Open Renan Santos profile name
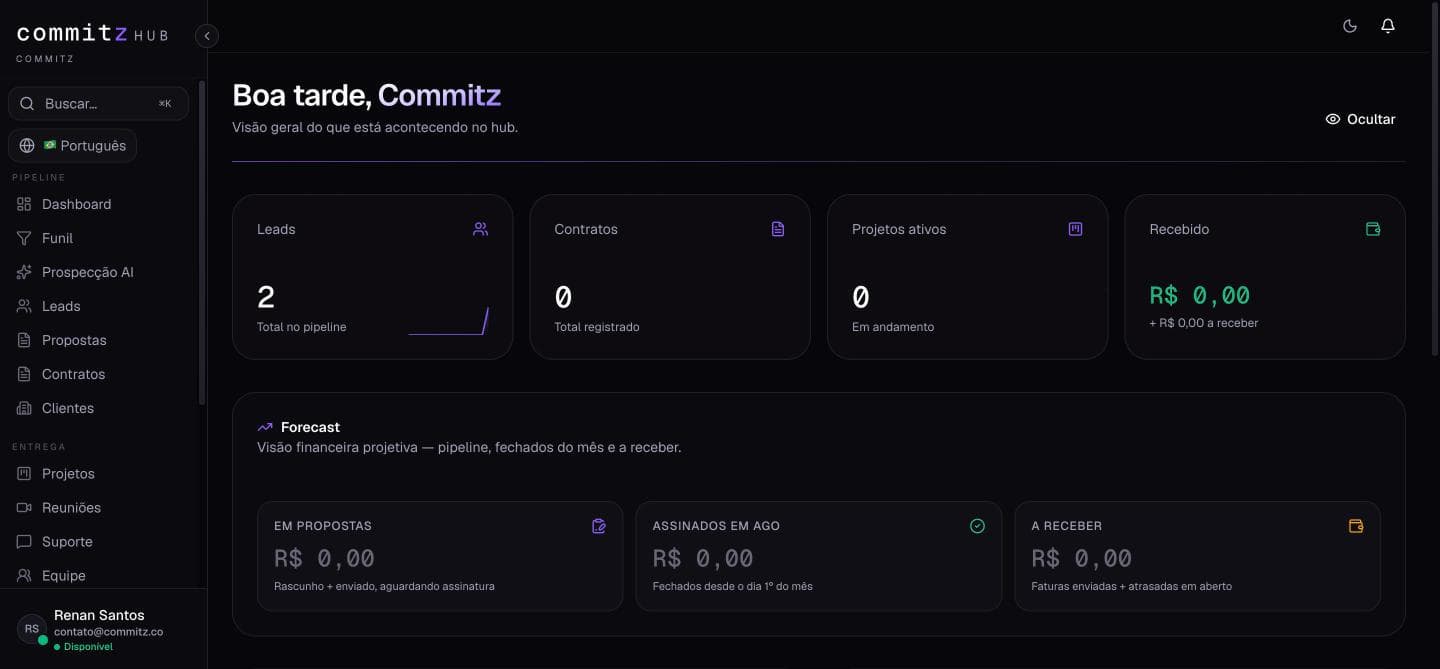The image size is (1440, 669). (99, 615)
